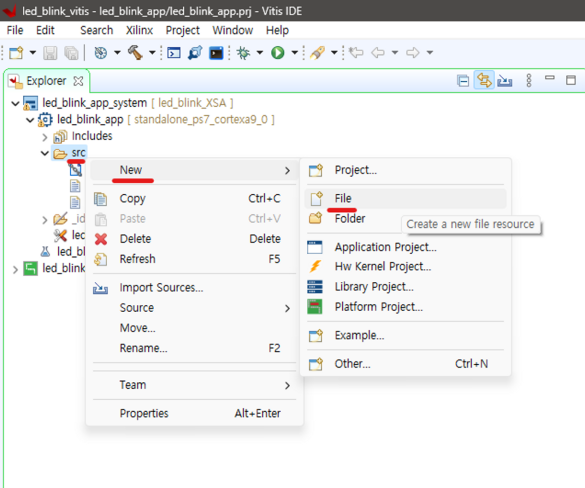Screen dimensions: 585x488
Task: Click the last edit location arrow icon
Action: (x=356, y=53)
